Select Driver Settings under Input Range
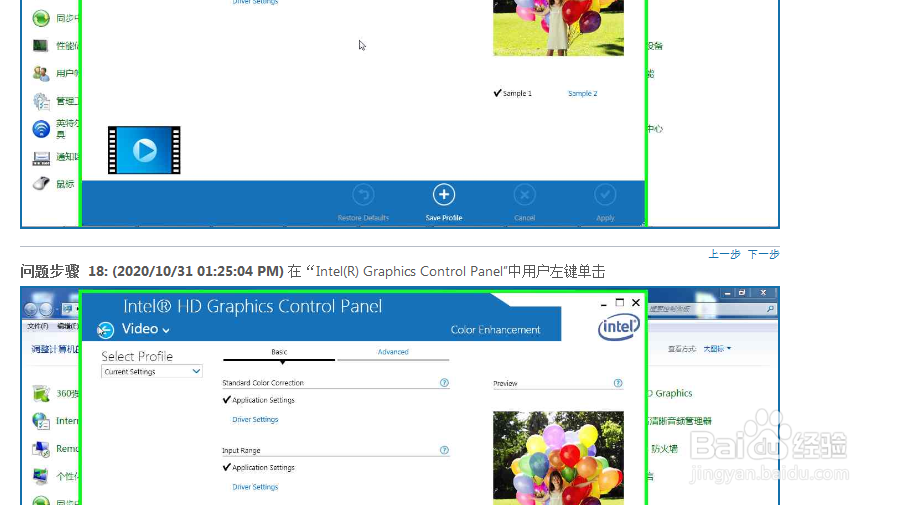Viewport: 899px width, 505px height. pyautogui.click(x=255, y=487)
